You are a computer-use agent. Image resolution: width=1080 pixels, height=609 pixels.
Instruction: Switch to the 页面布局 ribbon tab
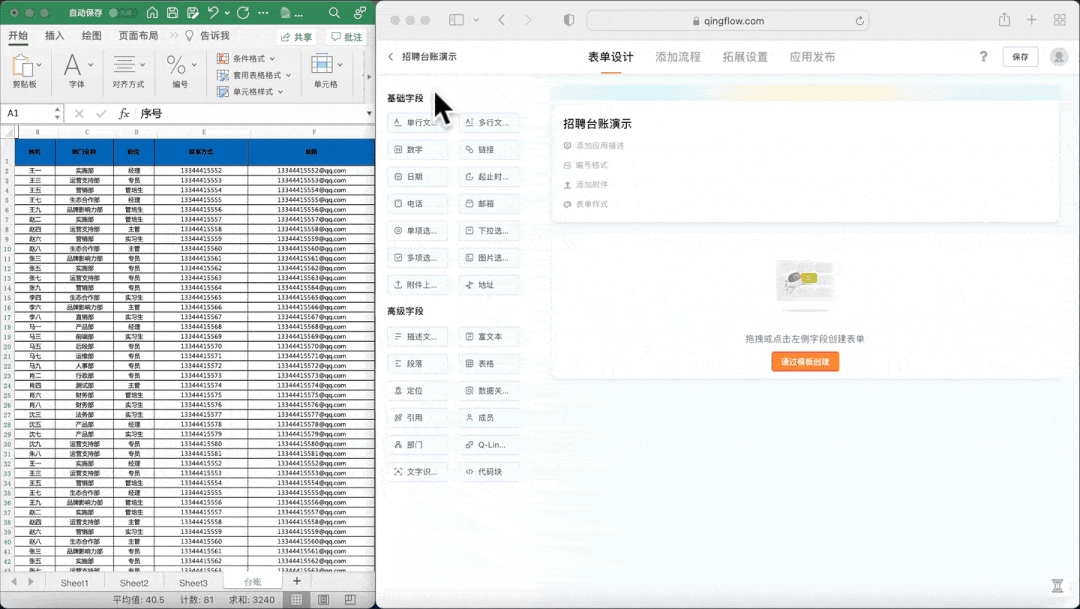tap(138, 36)
